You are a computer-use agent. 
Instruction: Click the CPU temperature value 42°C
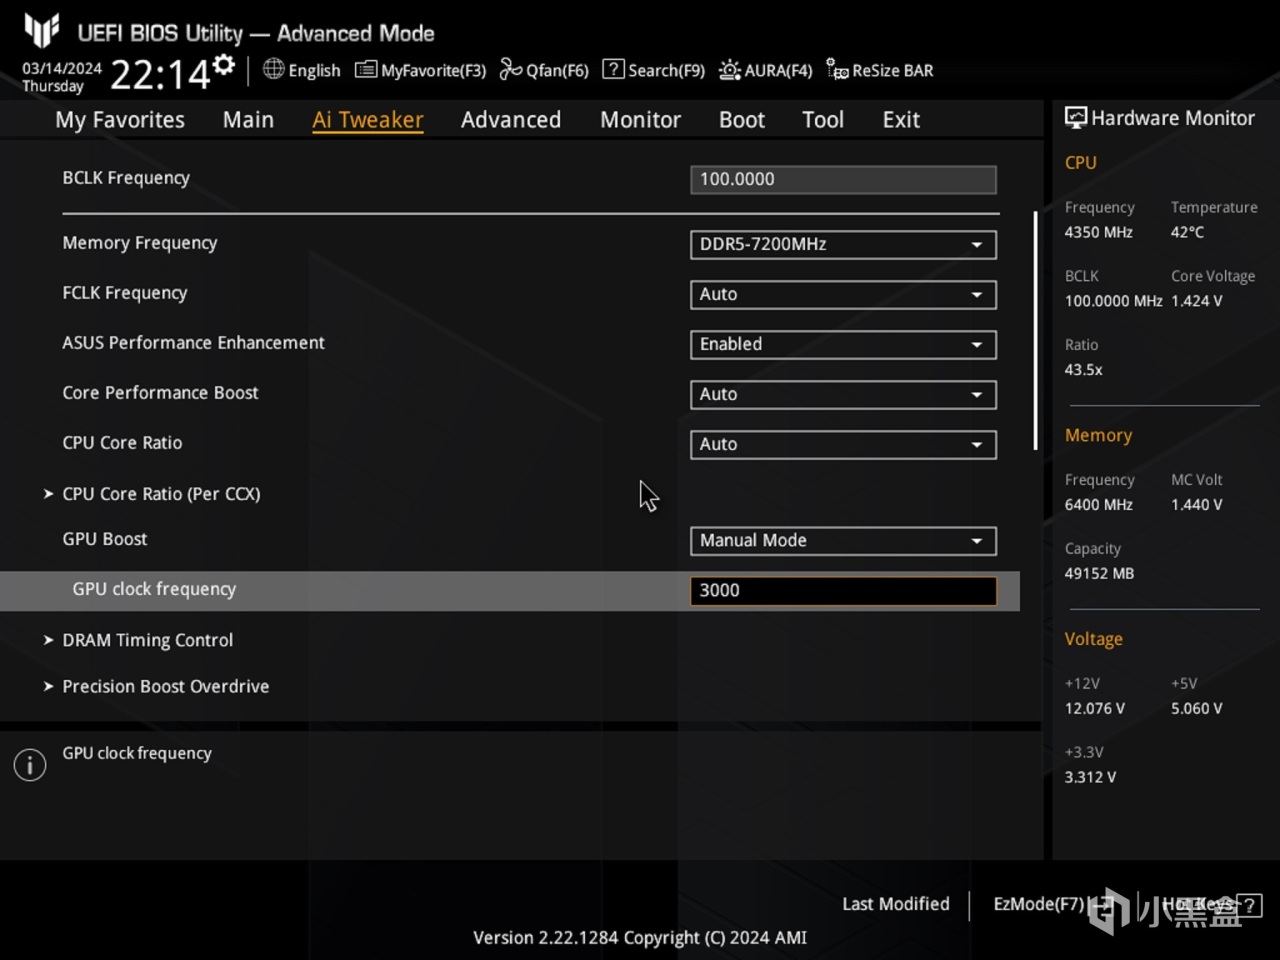pyautogui.click(x=1188, y=232)
